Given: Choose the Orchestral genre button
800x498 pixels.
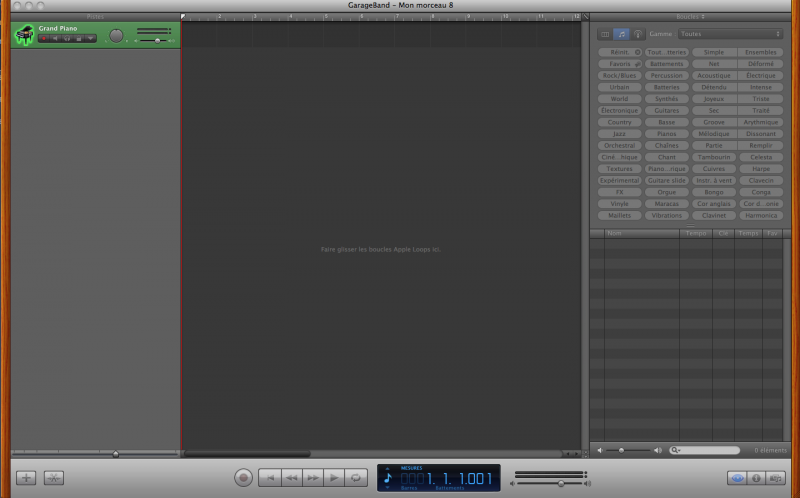Looking at the screenshot, I should 619,145.
